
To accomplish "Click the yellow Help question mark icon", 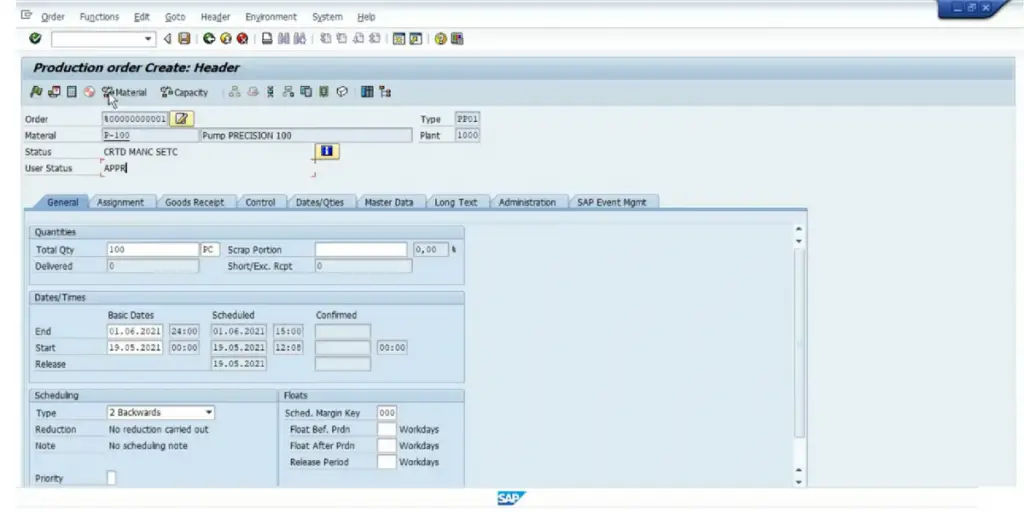I will click(440, 39).
